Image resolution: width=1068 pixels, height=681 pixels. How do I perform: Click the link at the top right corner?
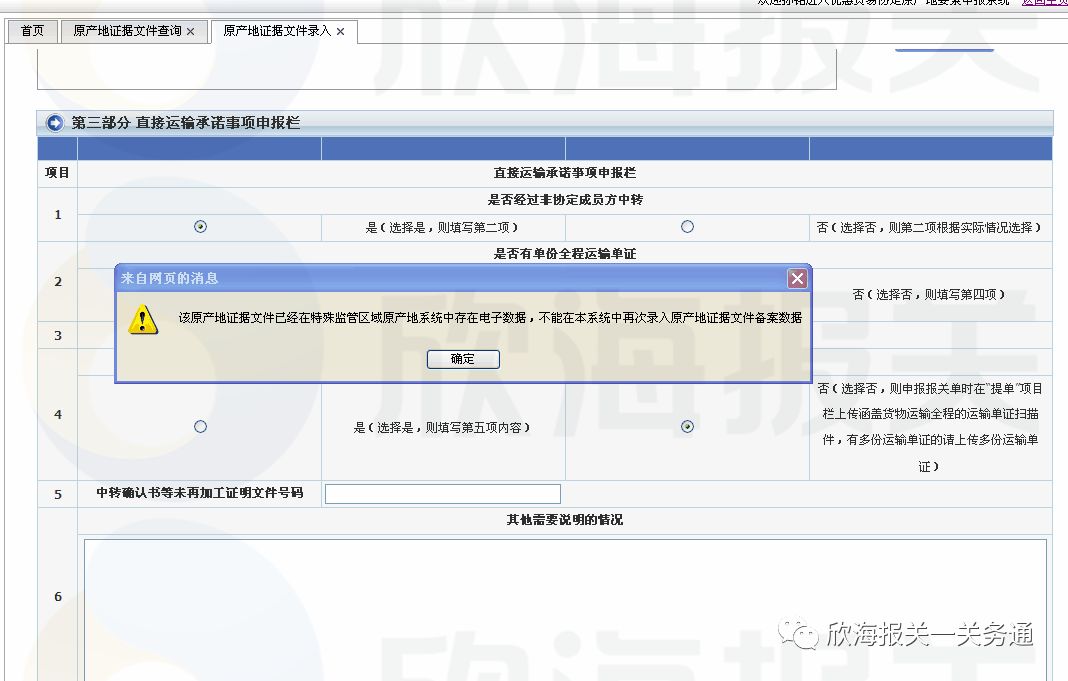point(1044,3)
